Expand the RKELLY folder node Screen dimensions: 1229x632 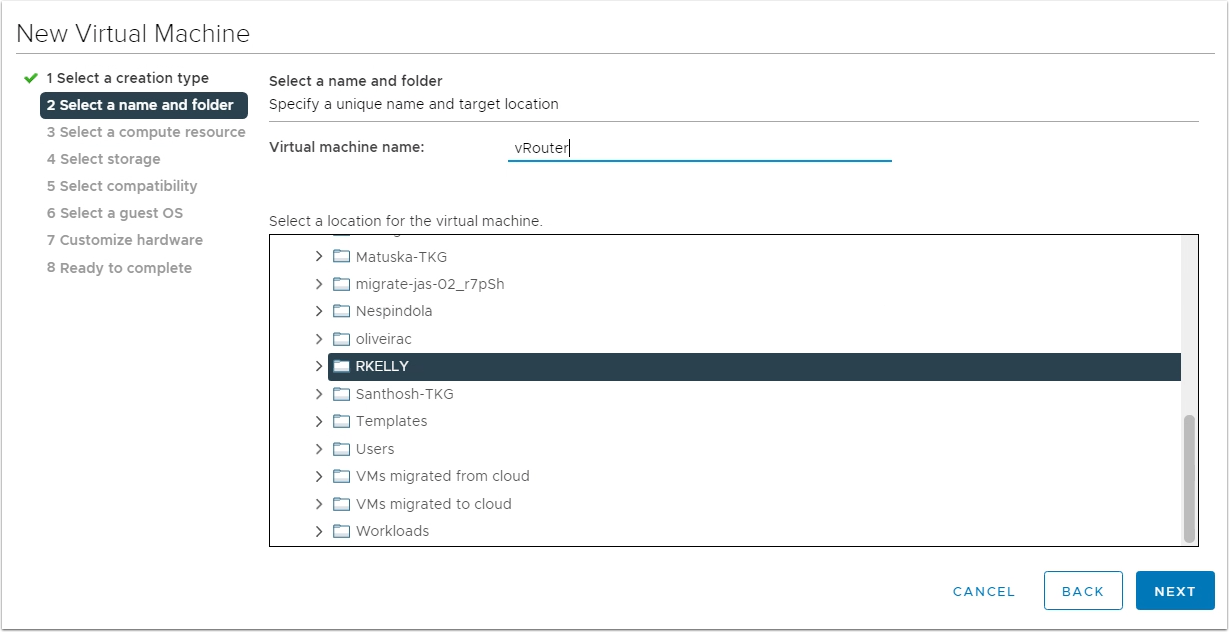319,366
